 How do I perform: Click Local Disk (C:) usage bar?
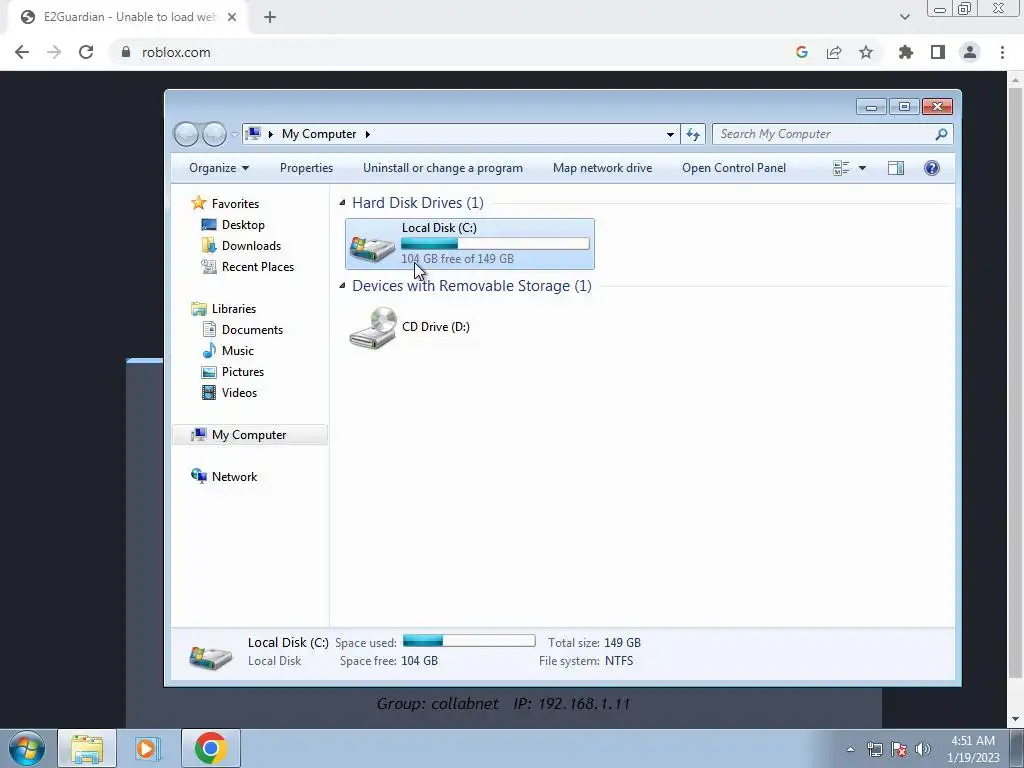point(495,244)
